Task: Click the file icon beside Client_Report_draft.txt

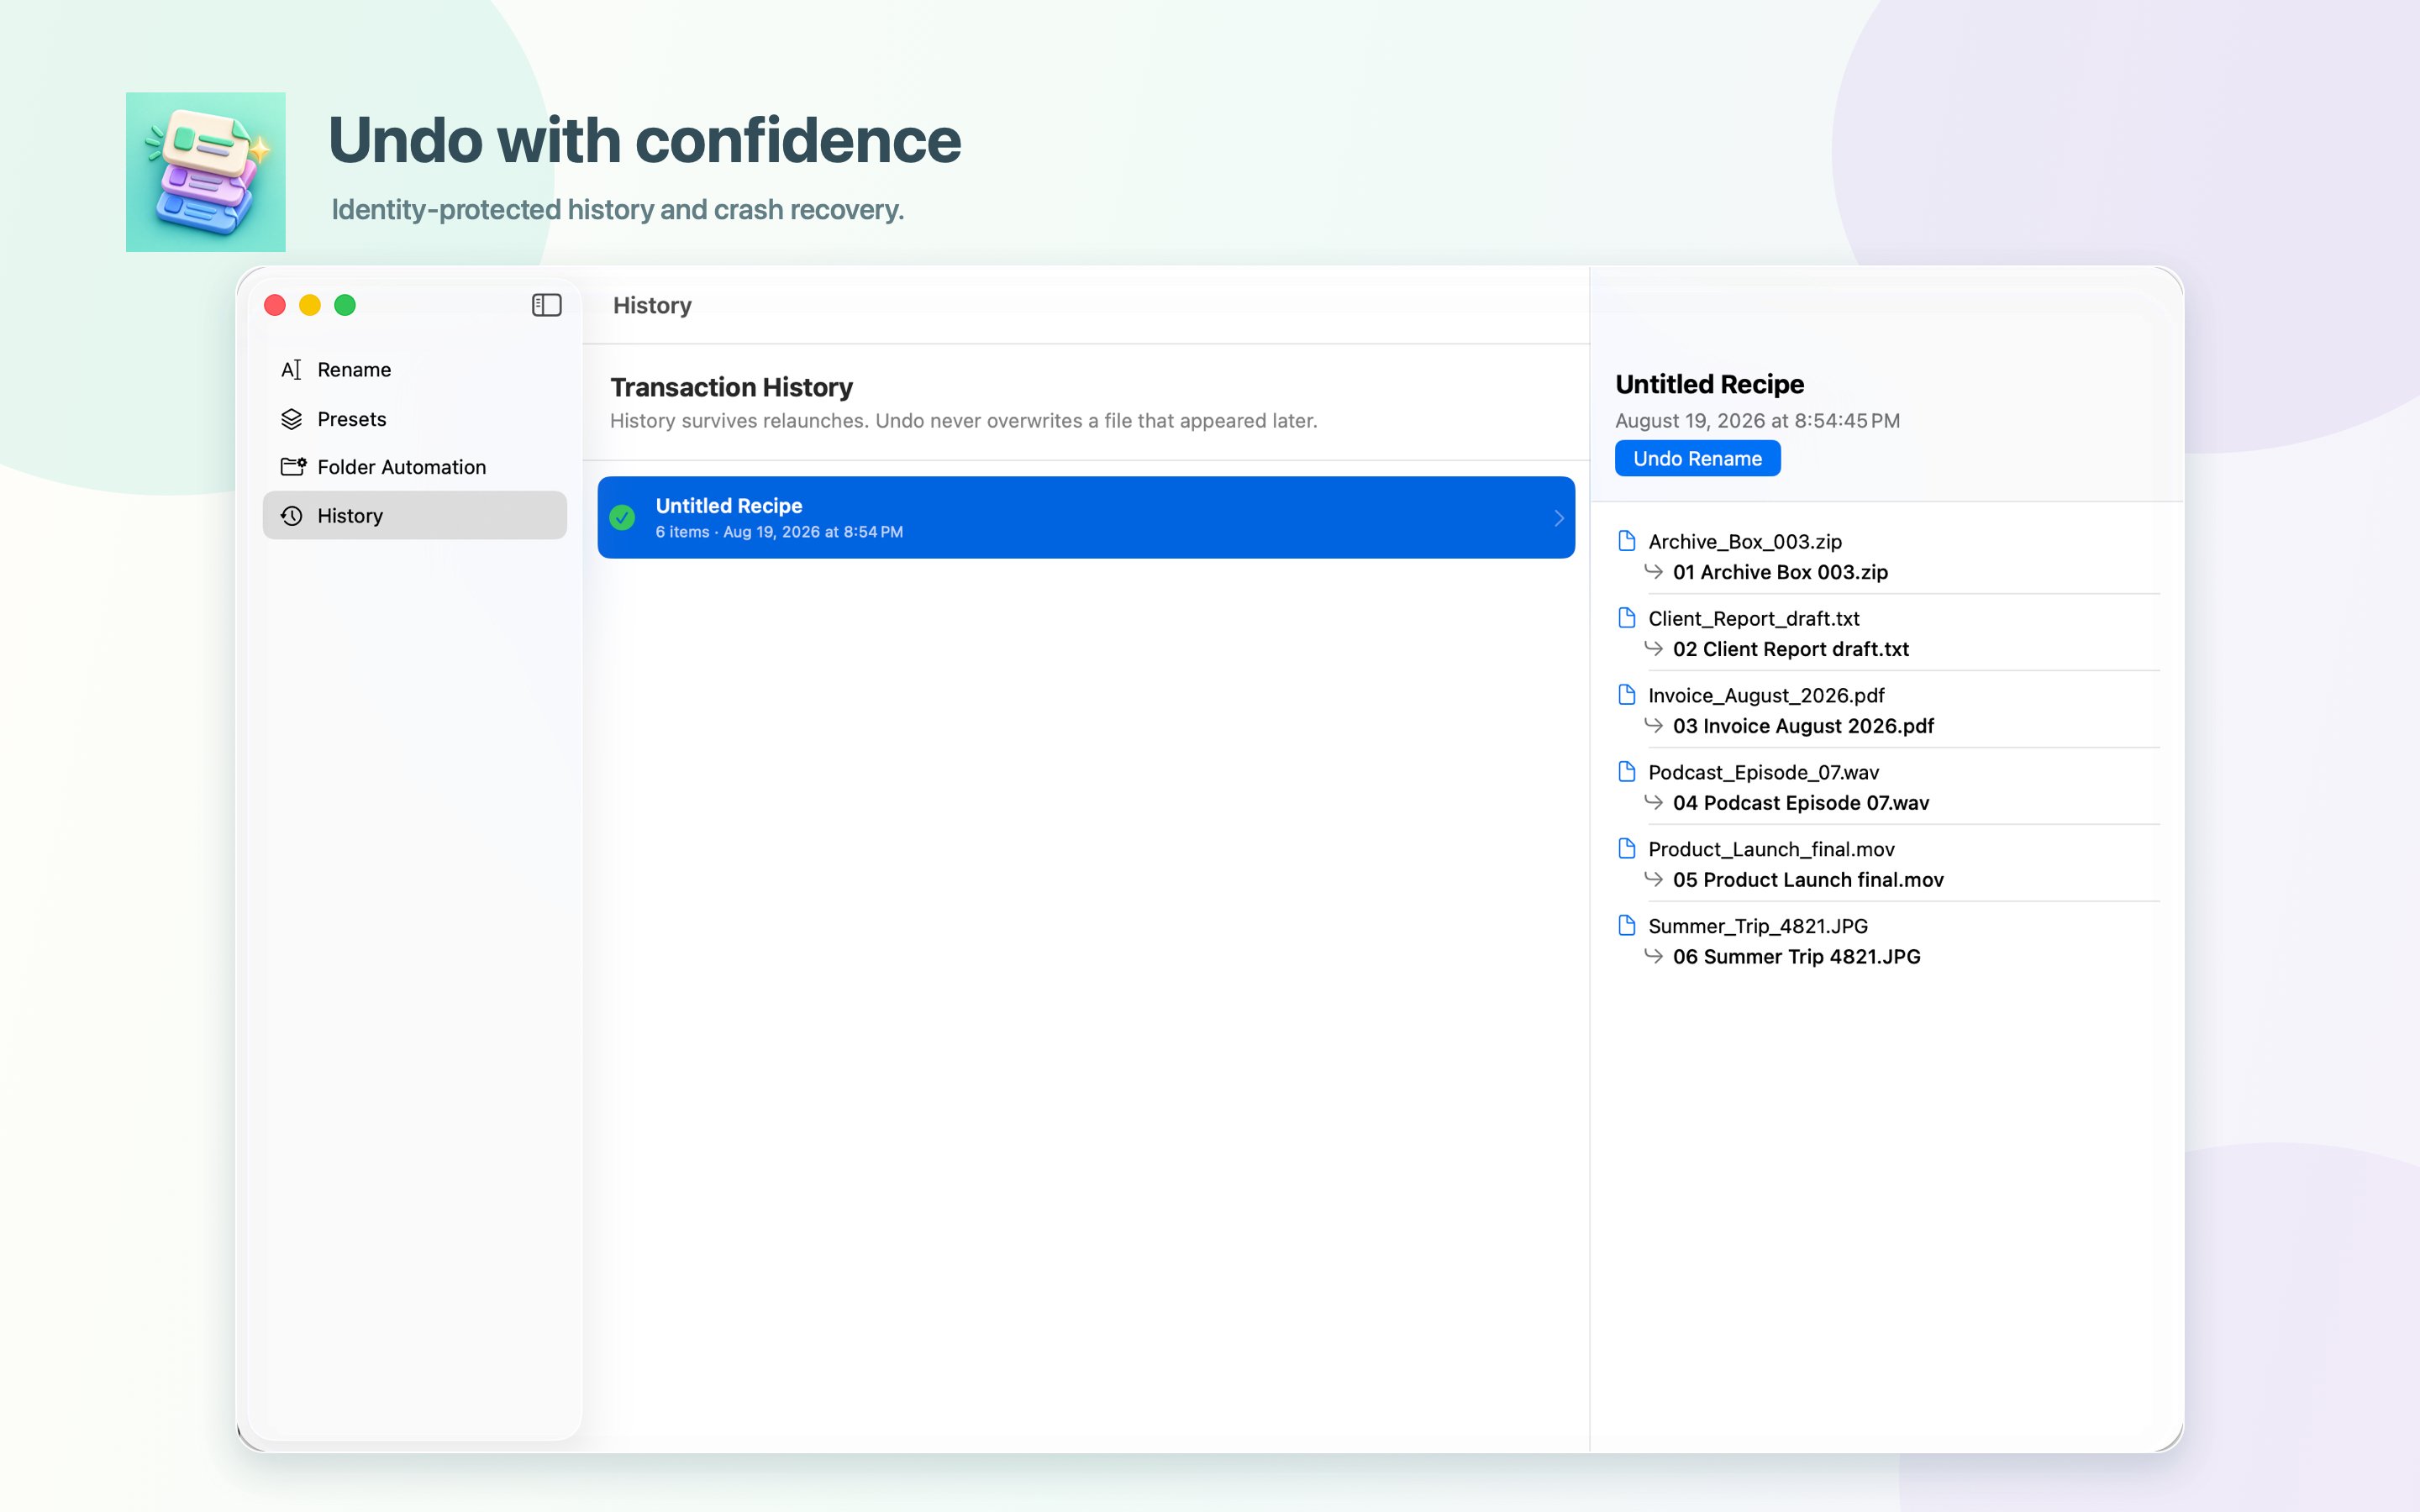Action: point(1627,618)
